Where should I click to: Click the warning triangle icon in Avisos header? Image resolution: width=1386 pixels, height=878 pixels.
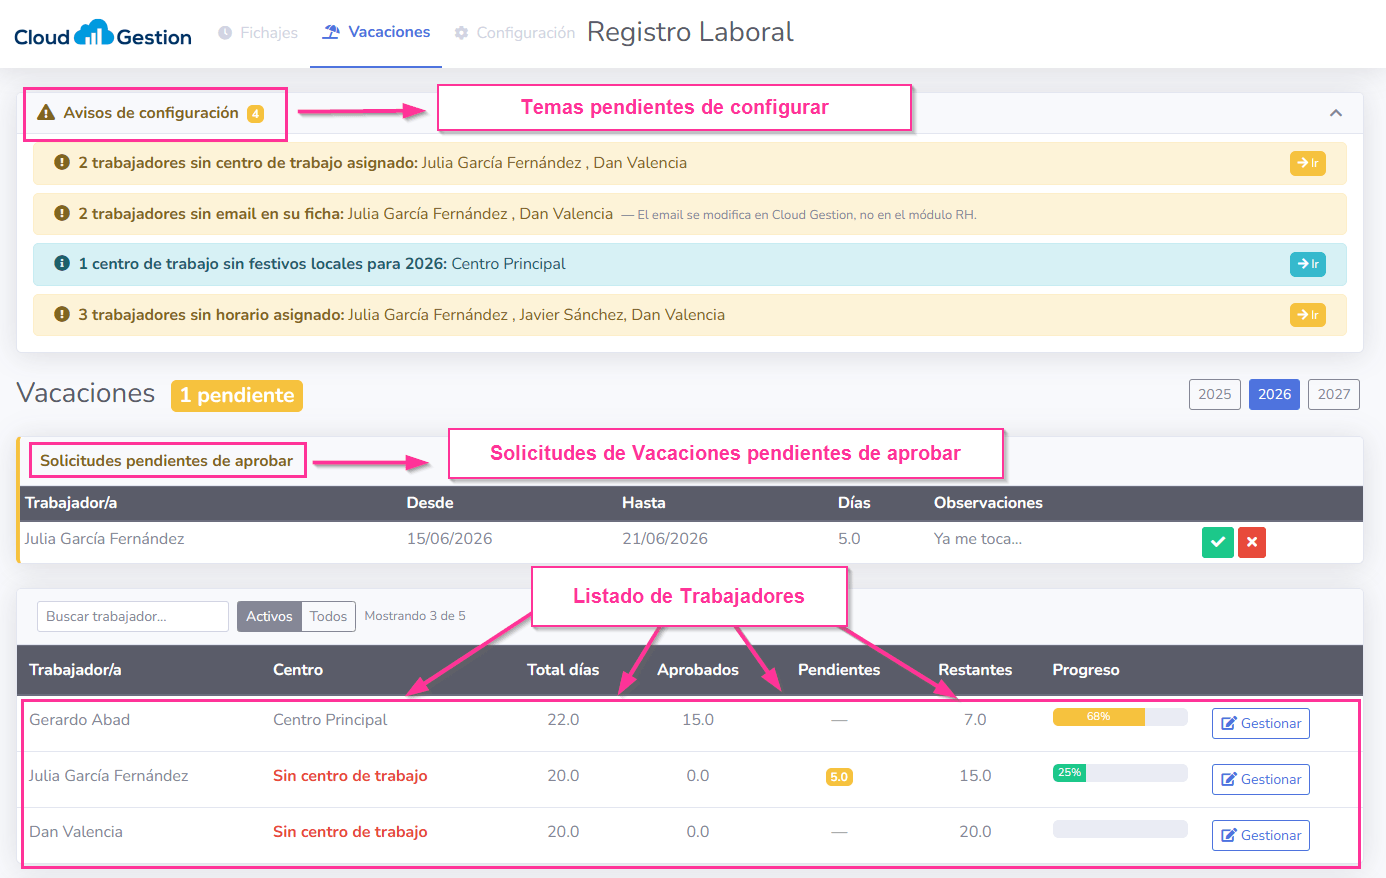(46, 113)
